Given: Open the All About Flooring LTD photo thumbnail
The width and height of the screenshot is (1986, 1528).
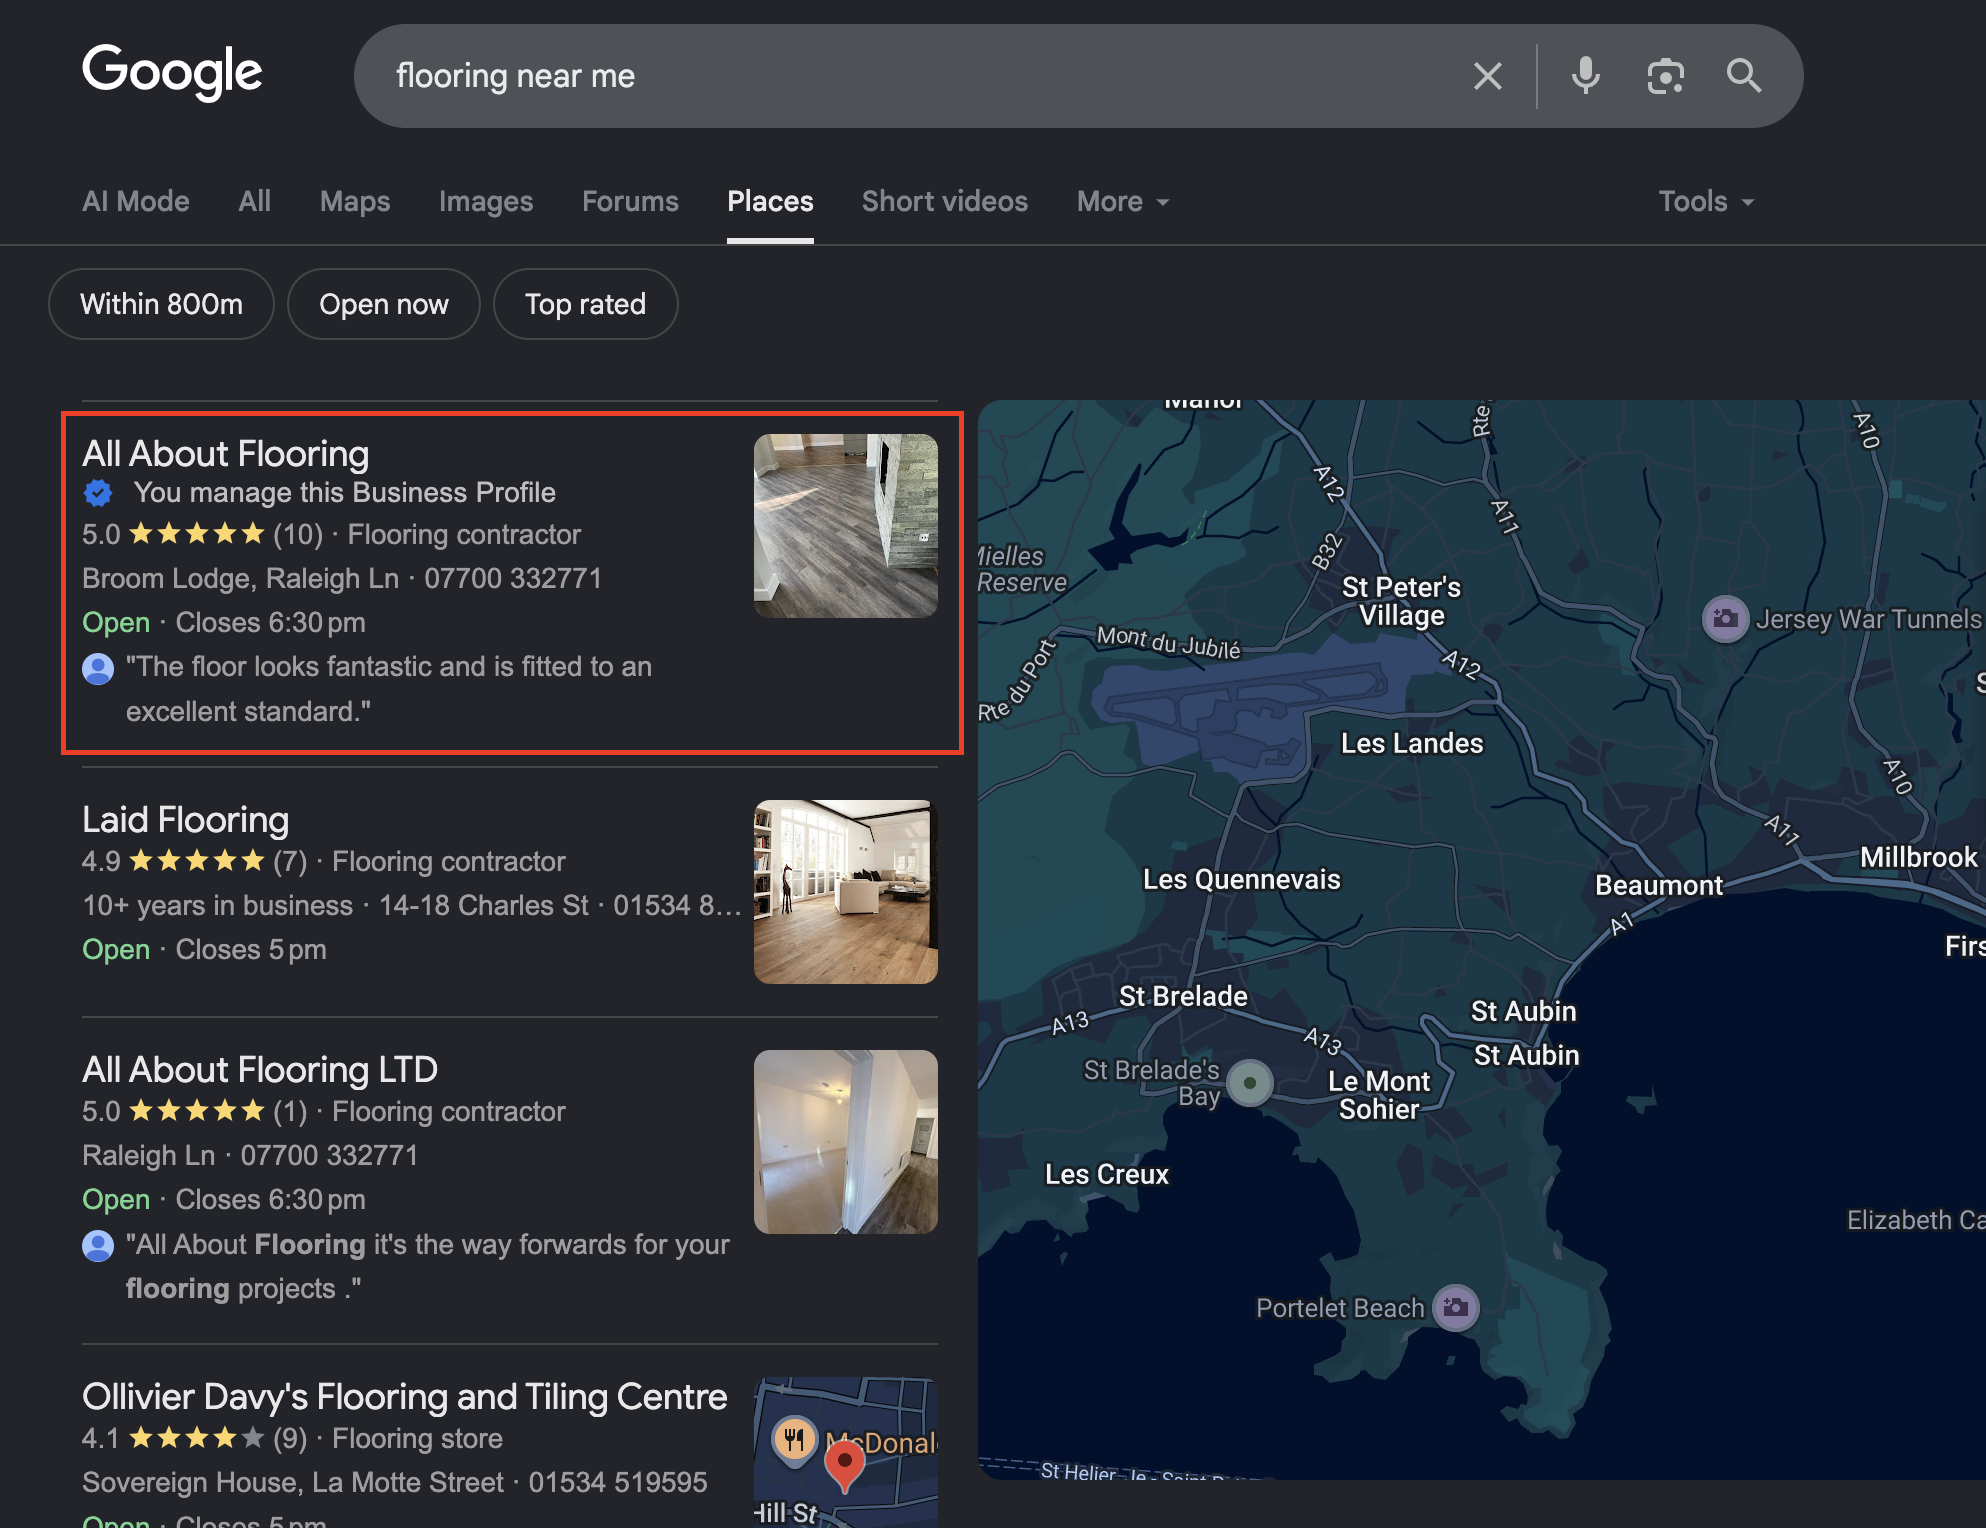Looking at the screenshot, I should tap(846, 1142).
